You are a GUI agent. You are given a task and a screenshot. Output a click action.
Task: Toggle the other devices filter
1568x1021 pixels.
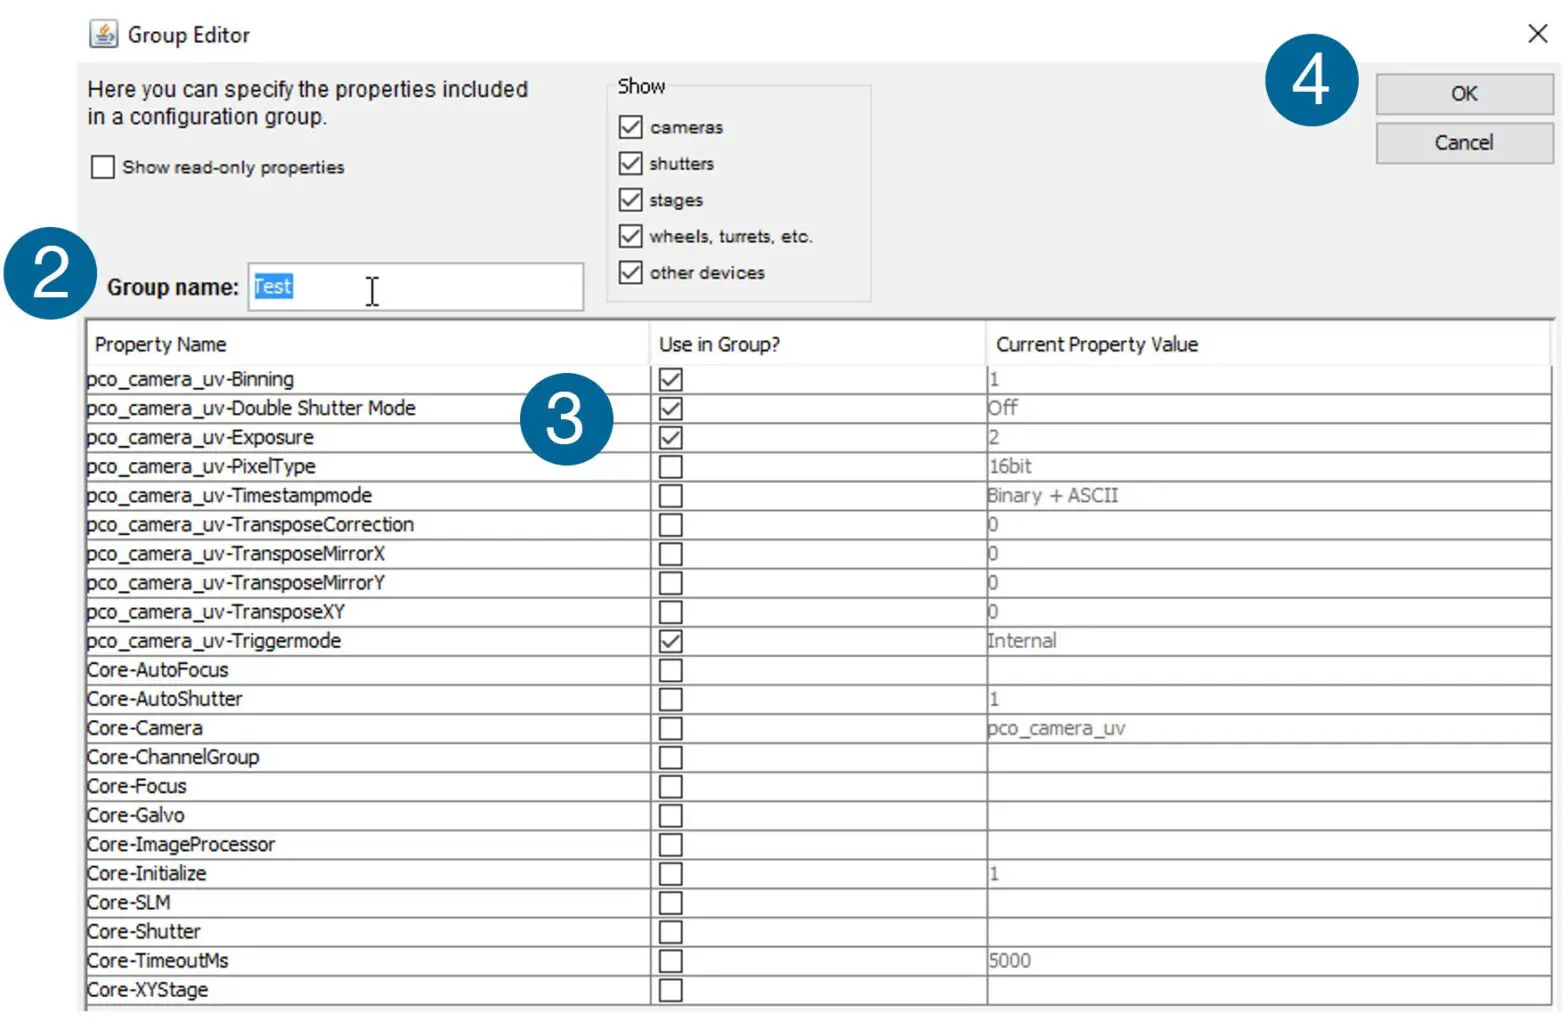coord(630,272)
